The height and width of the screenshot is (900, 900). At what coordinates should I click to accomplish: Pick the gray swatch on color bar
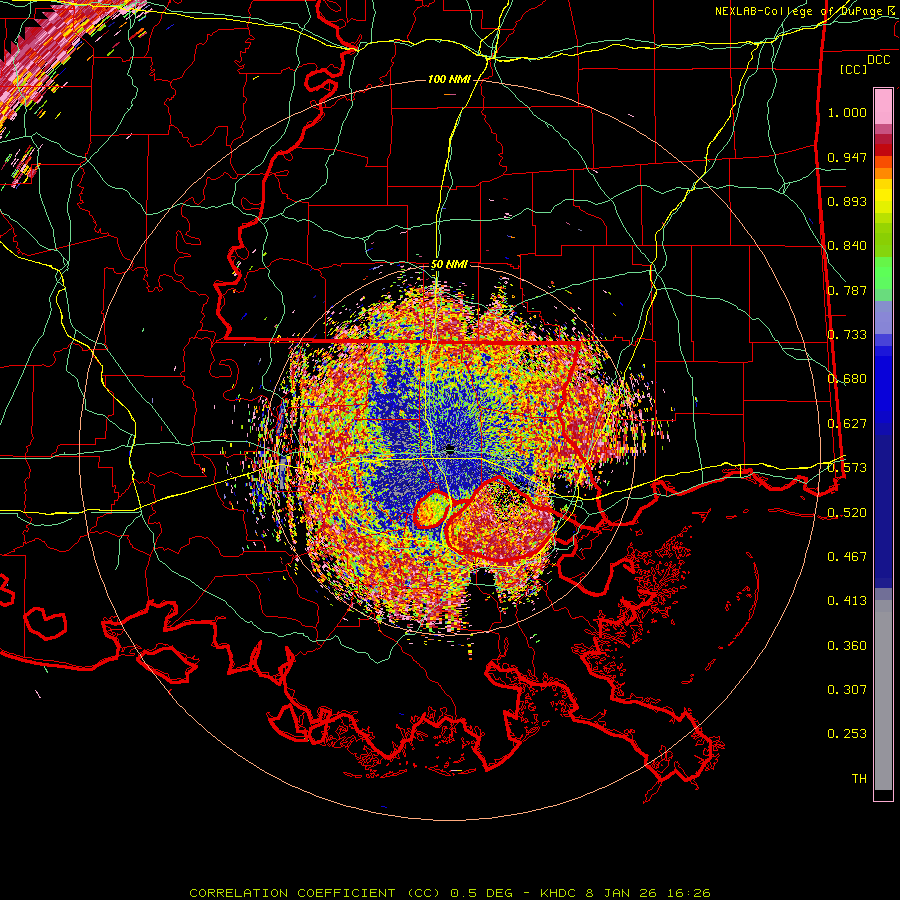click(x=883, y=695)
